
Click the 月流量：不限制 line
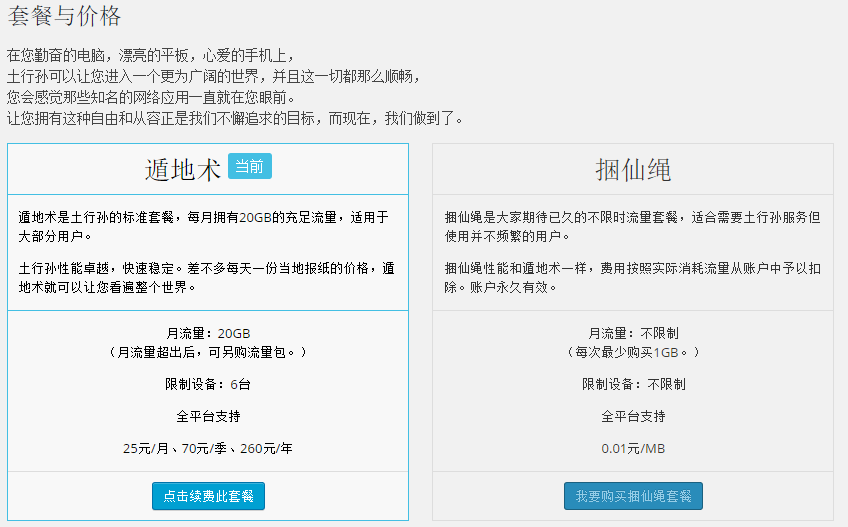point(632,333)
